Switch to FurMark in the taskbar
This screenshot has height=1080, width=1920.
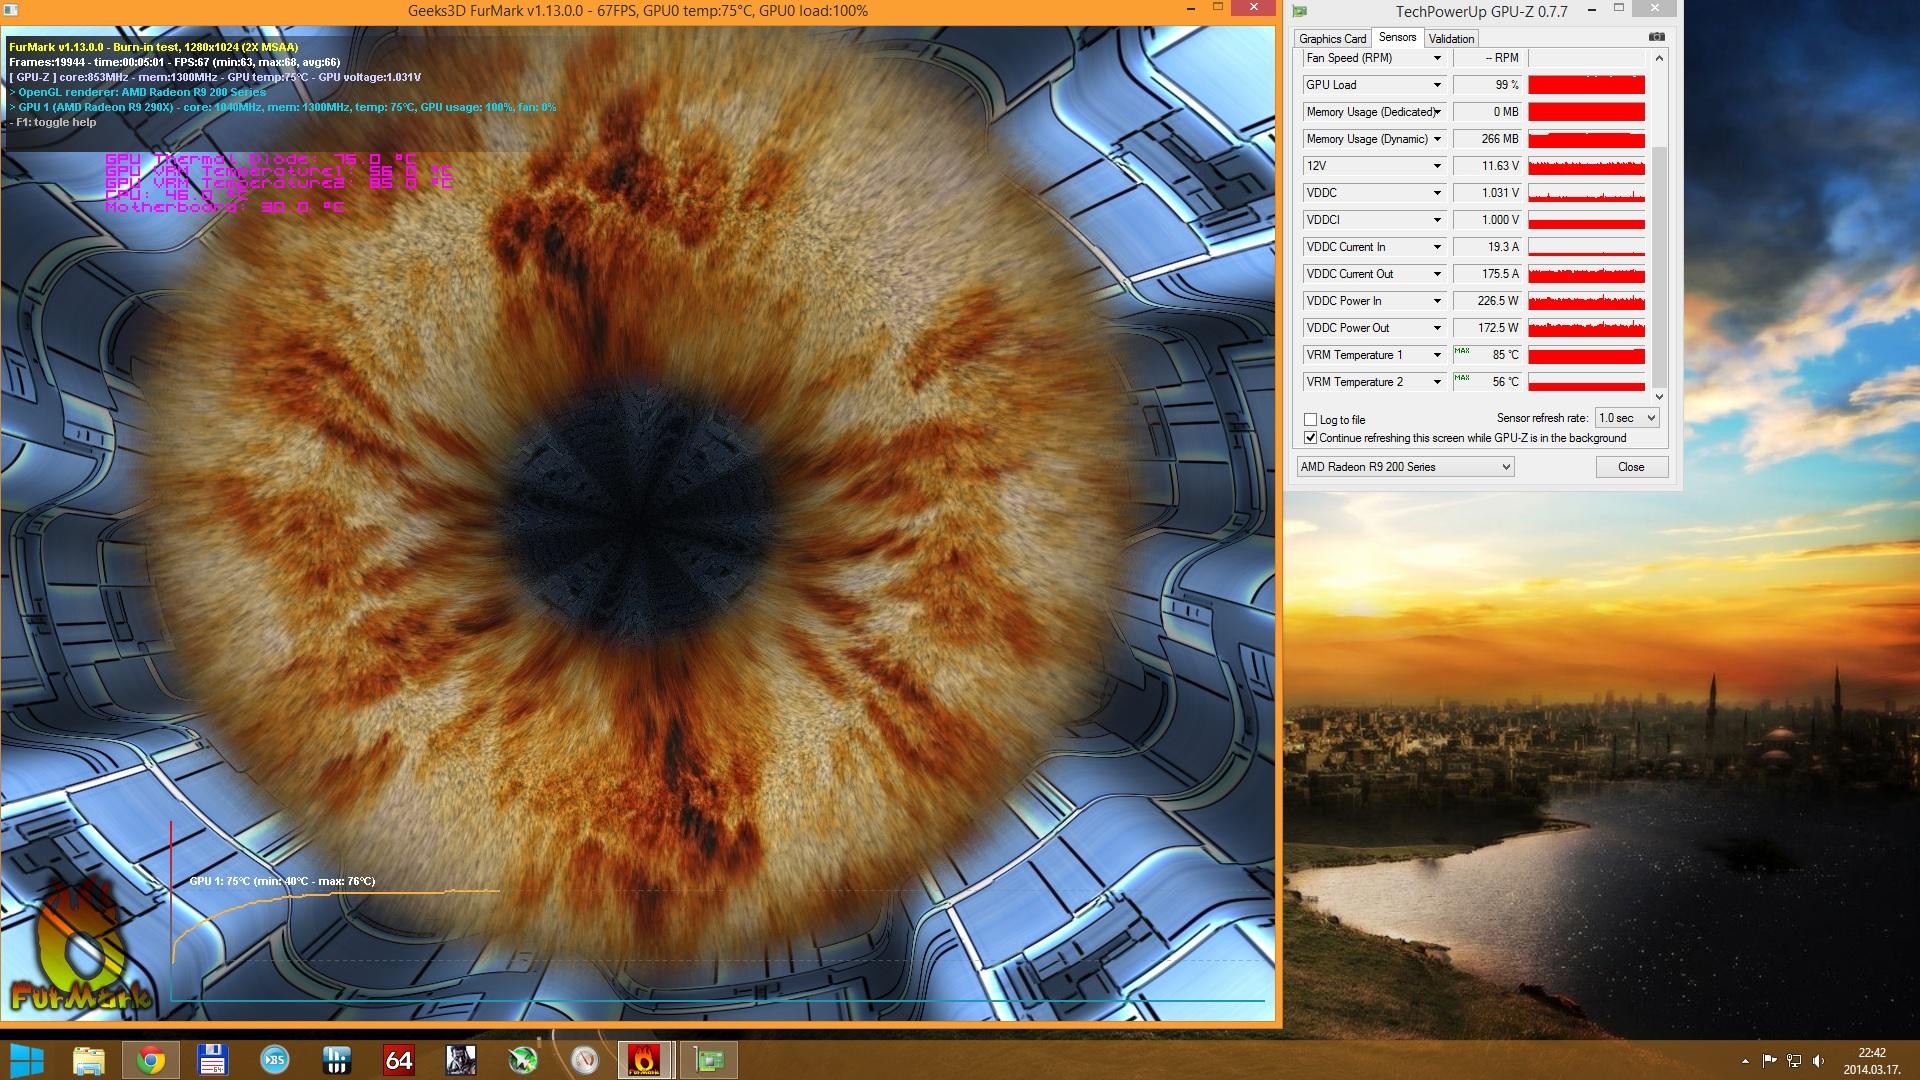645,1060
